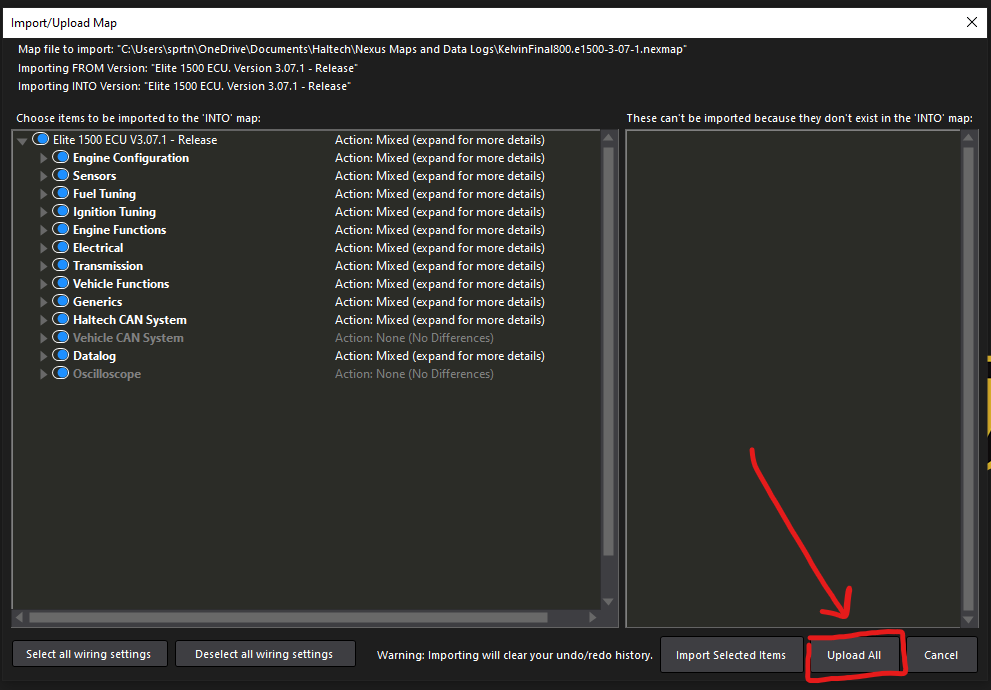The image size is (991, 690).
Task: Expand the Transmission tree node
Action: pos(43,266)
